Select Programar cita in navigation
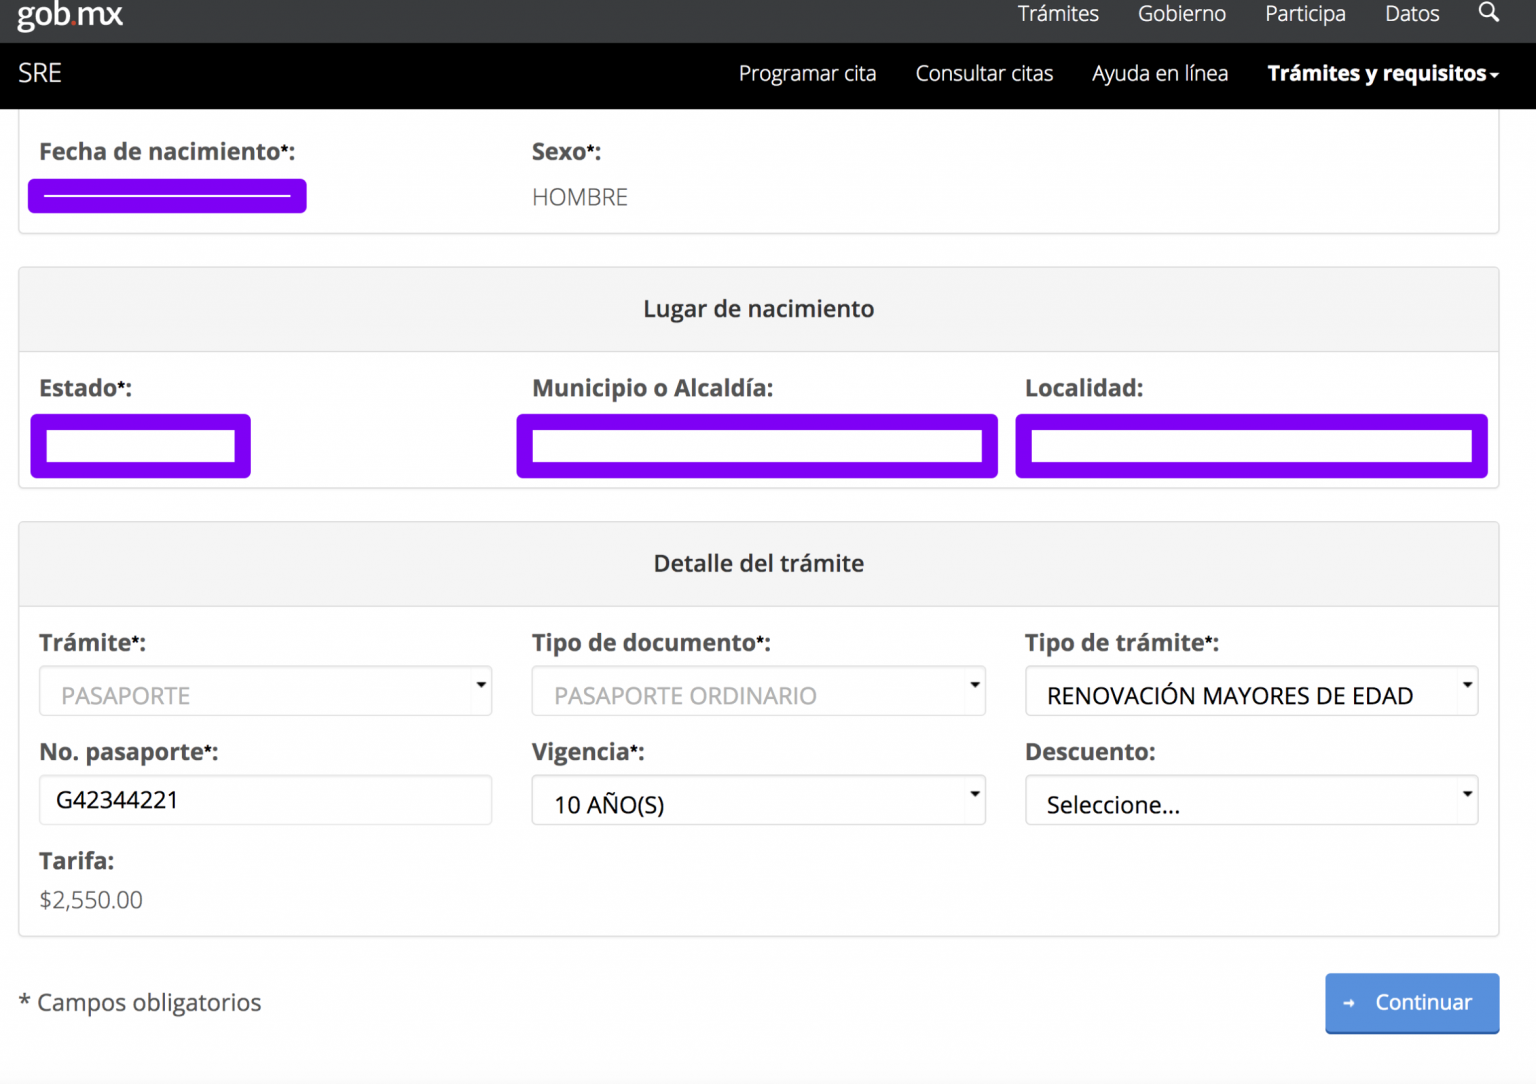Viewport: 1536px width, 1084px height. [807, 74]
